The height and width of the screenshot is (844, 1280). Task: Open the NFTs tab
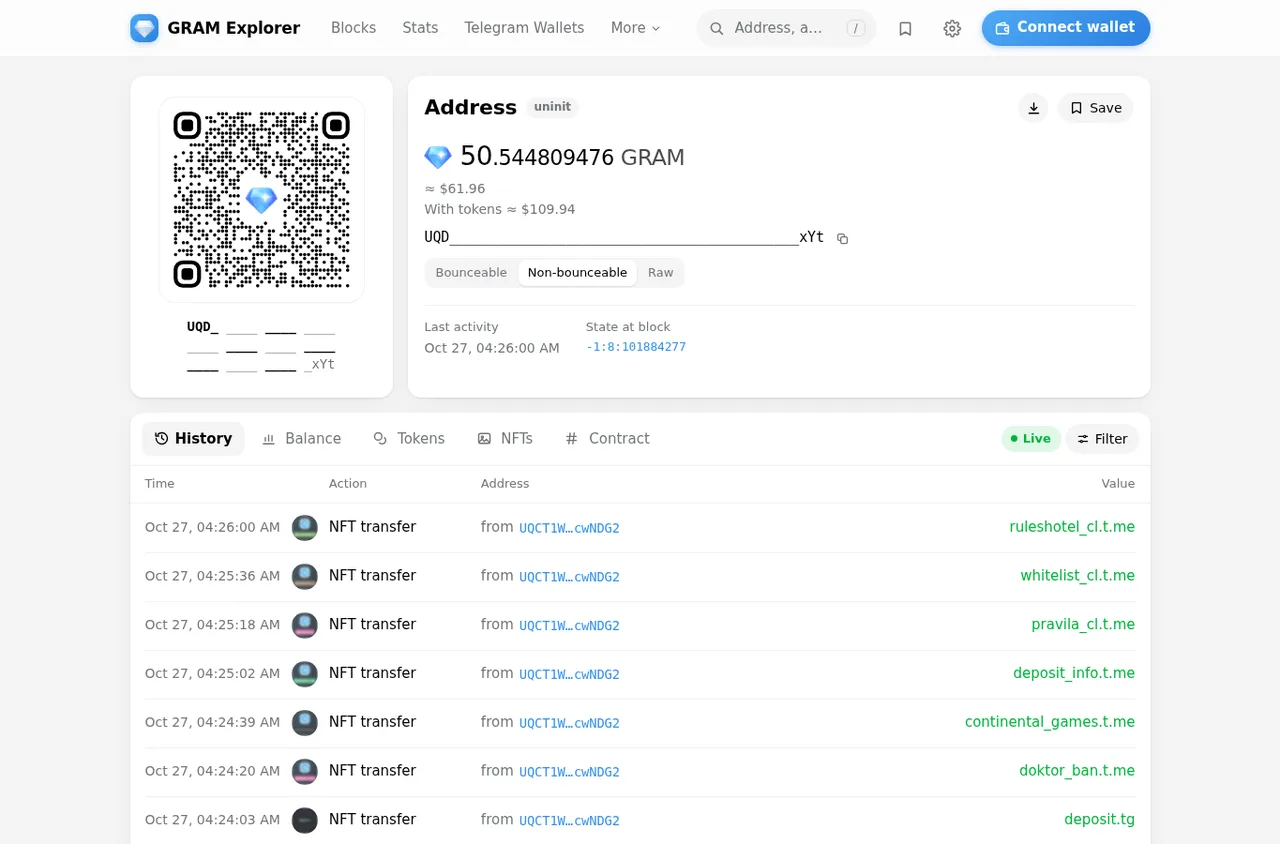point(505,439)
